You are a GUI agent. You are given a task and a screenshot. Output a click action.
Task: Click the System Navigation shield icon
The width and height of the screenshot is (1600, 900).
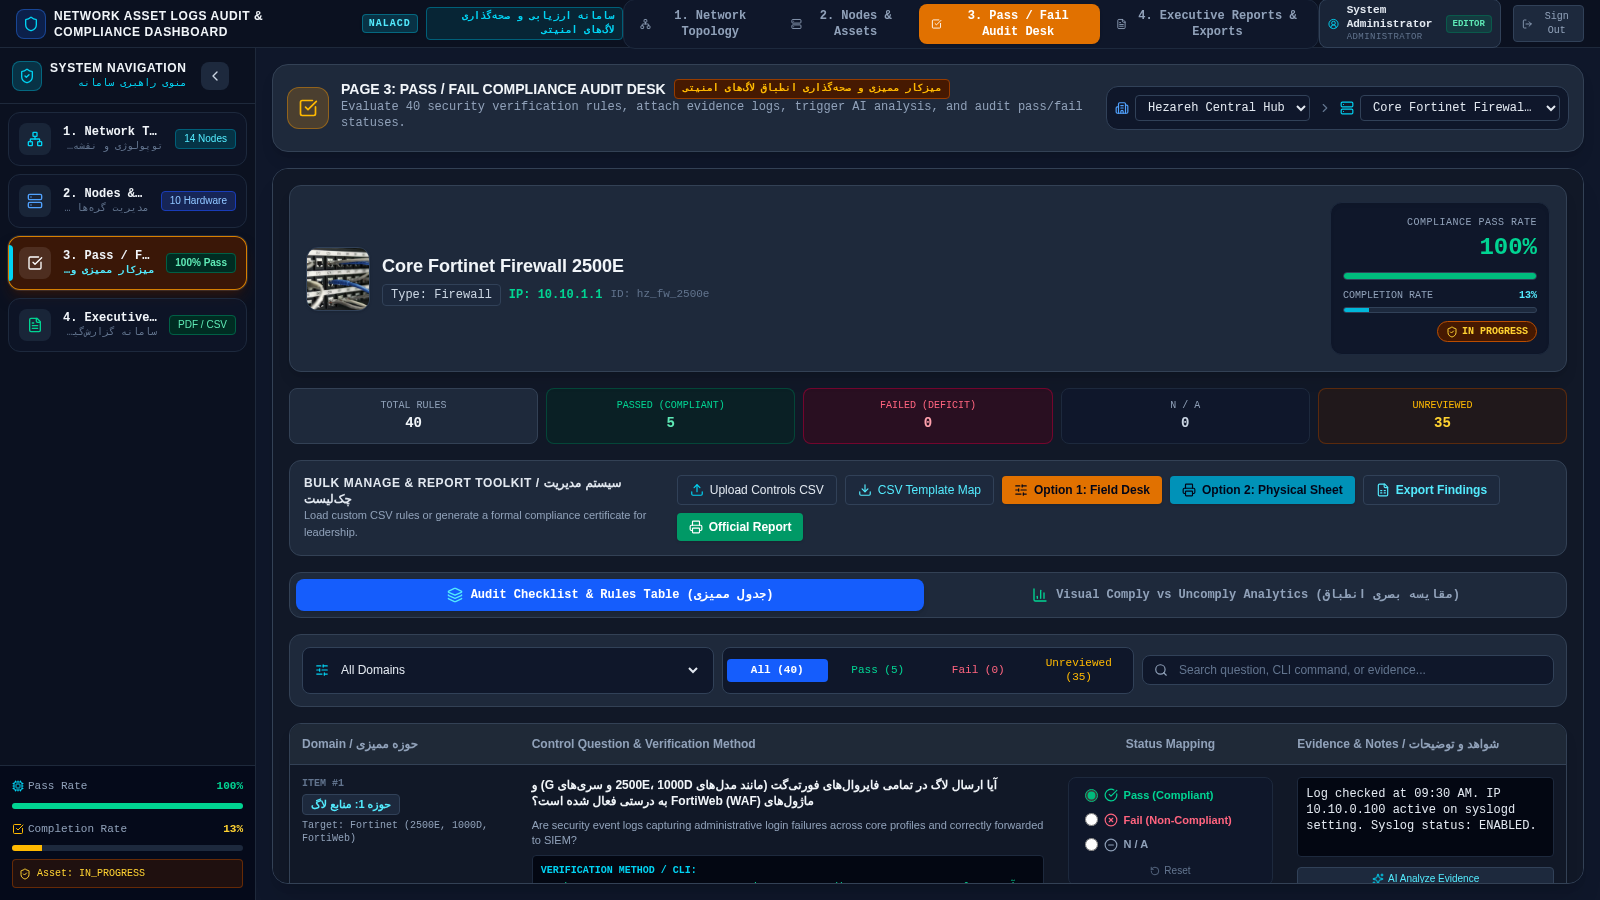click(27, 76)
